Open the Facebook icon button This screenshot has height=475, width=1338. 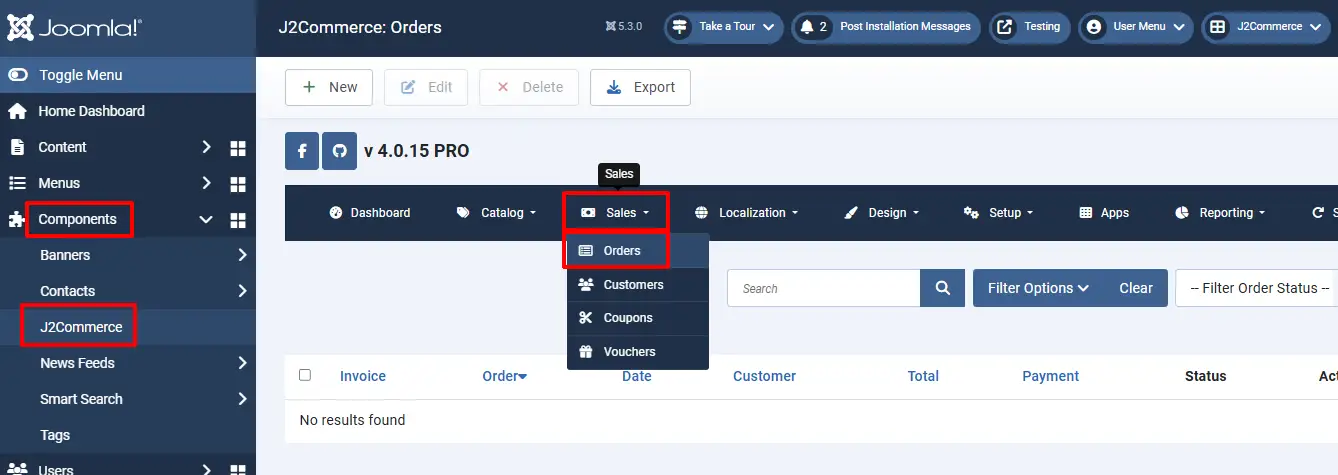302,151
